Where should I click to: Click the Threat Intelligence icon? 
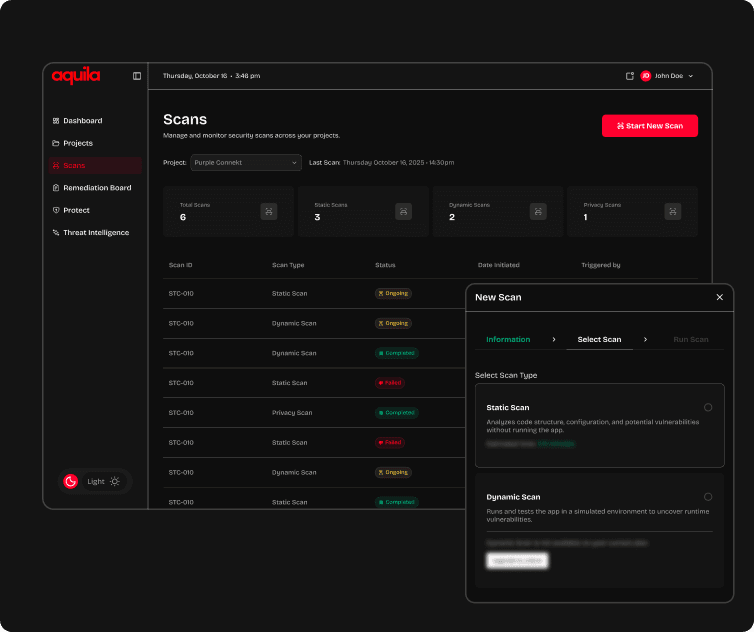(x=56, y=232)
